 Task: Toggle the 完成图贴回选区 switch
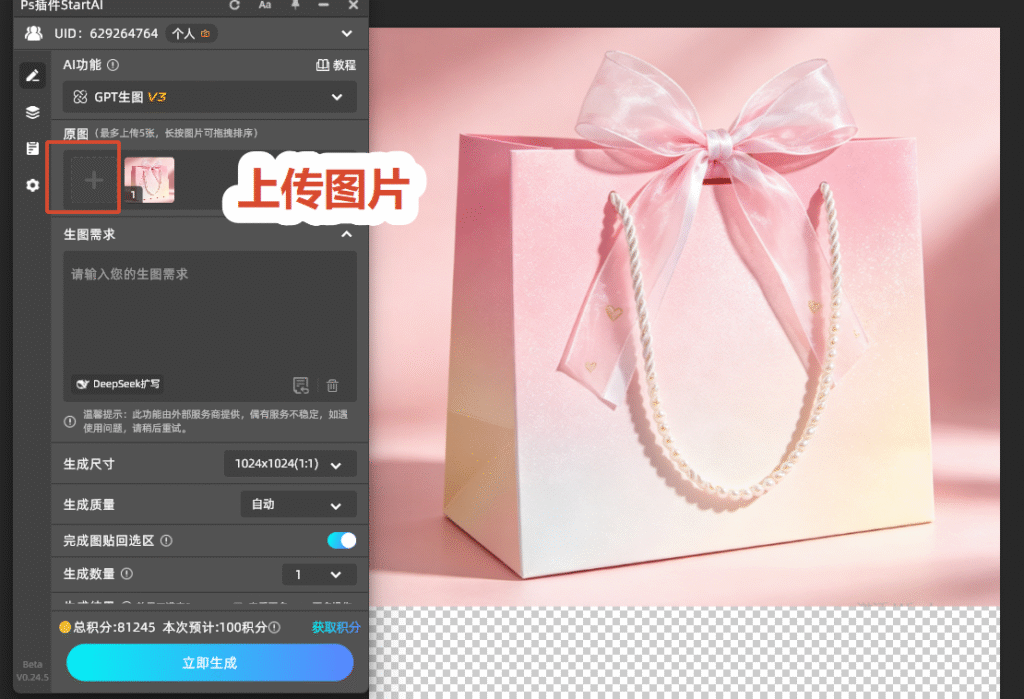point(342,540)
